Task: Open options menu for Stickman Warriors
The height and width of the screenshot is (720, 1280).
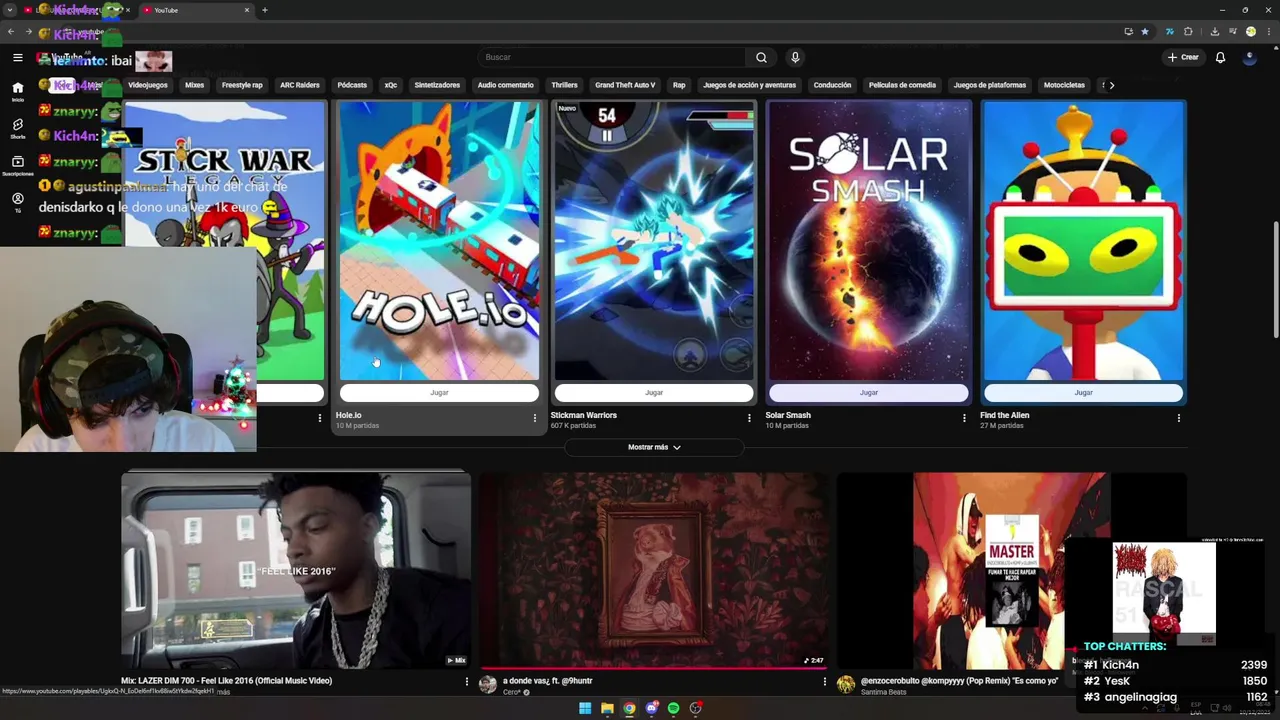Action: 749,418
